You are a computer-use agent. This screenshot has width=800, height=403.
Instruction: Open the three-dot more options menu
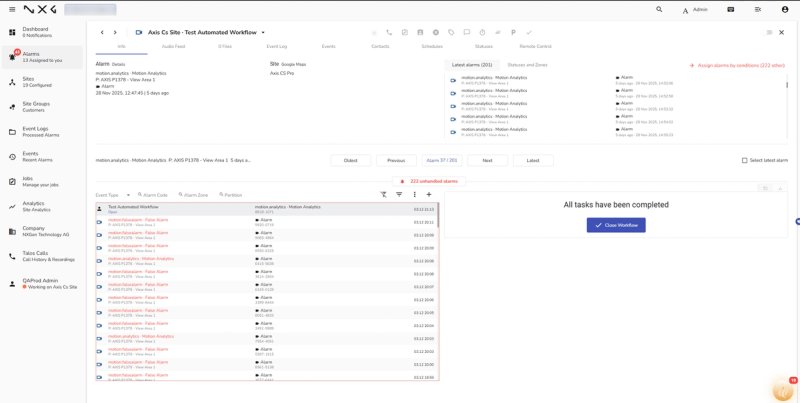pyautogui.click(x=414, y=194)
